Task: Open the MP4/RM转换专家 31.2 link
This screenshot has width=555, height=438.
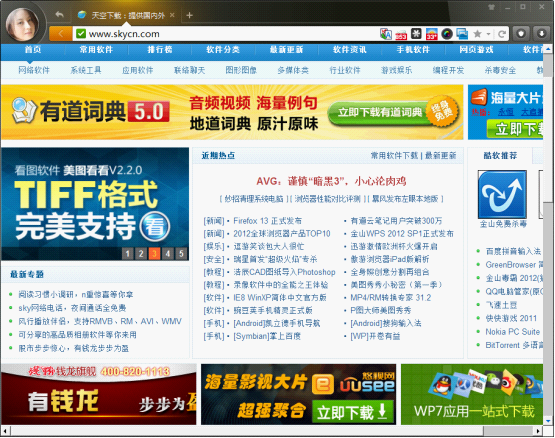Action: click(391, 298)
